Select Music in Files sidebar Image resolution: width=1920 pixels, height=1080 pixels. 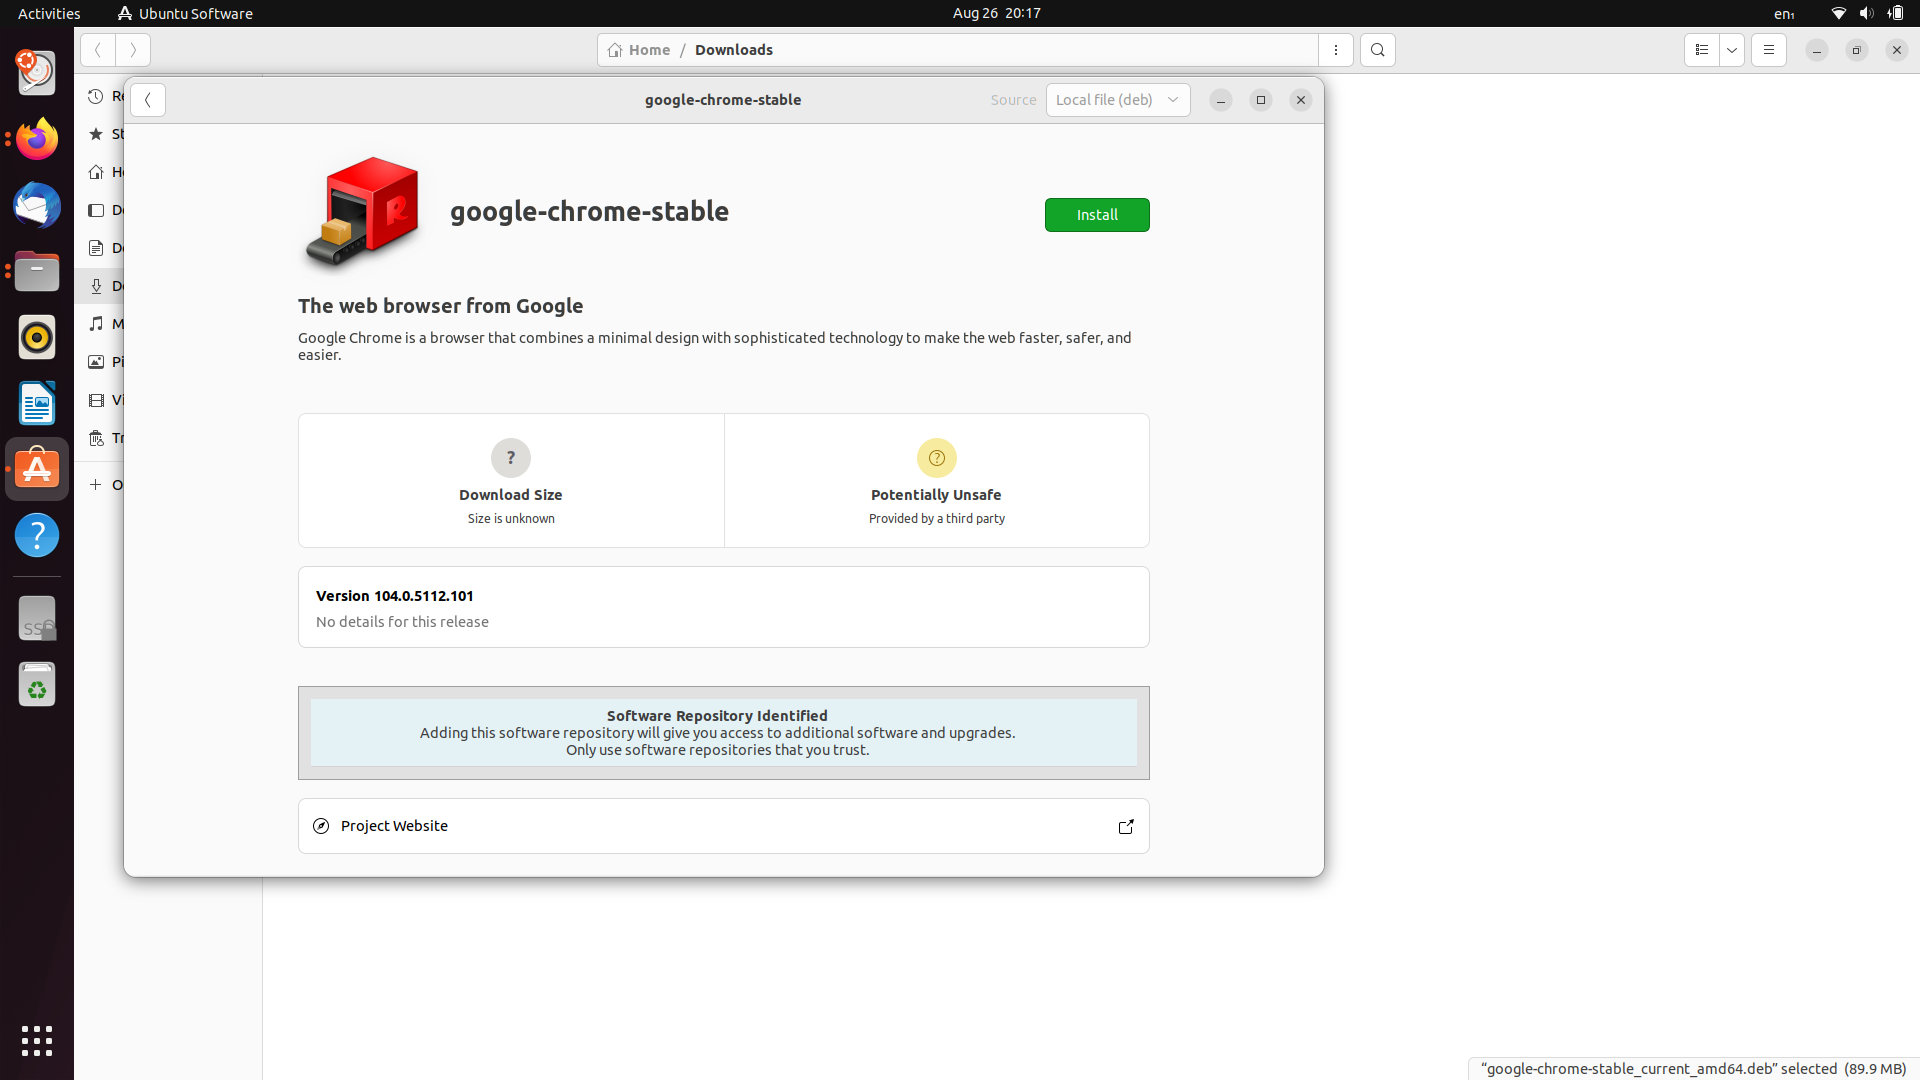pos(100,324)
